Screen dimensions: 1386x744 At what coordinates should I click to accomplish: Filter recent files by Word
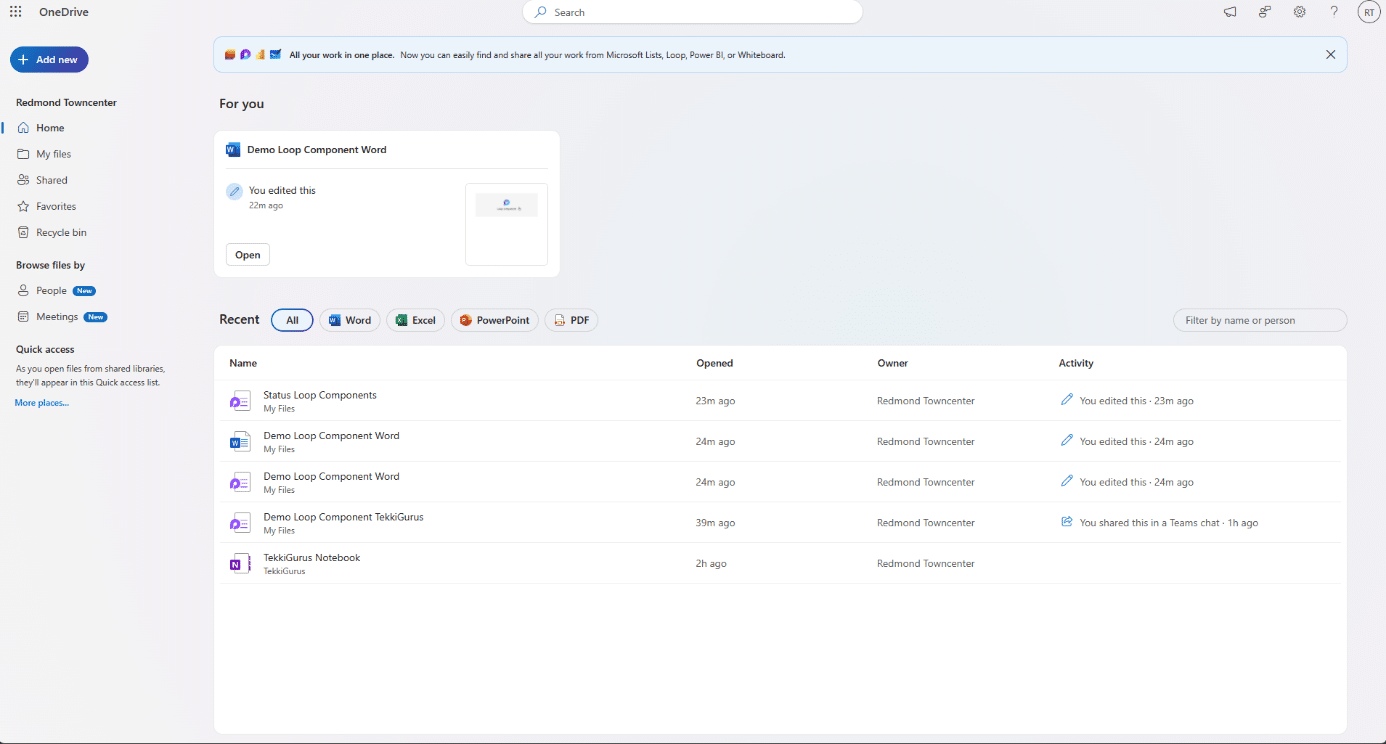tap(349, 320)
